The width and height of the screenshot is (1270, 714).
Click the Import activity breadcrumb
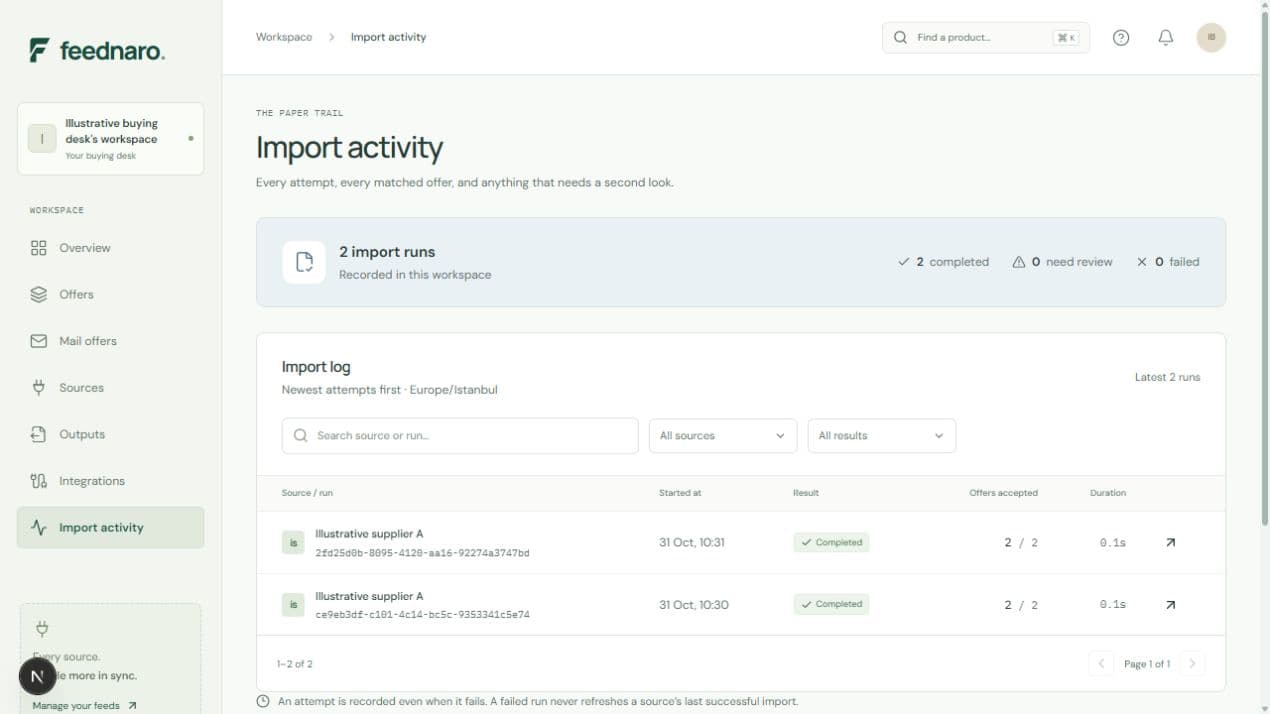click(388, 37)
